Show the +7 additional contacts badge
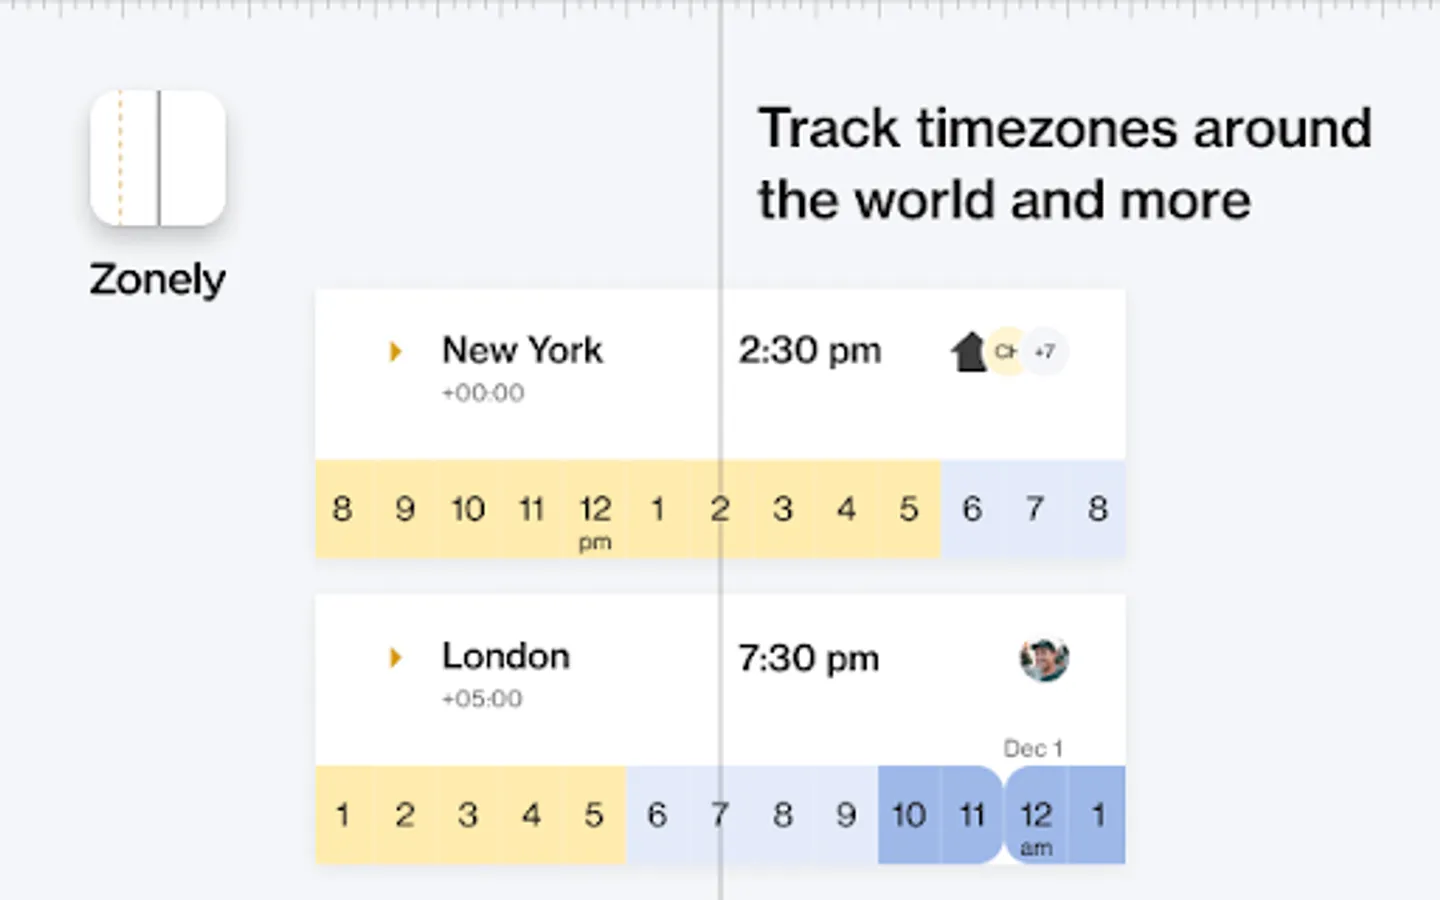Screen dimensions: 1440x900 point(1044,351)
